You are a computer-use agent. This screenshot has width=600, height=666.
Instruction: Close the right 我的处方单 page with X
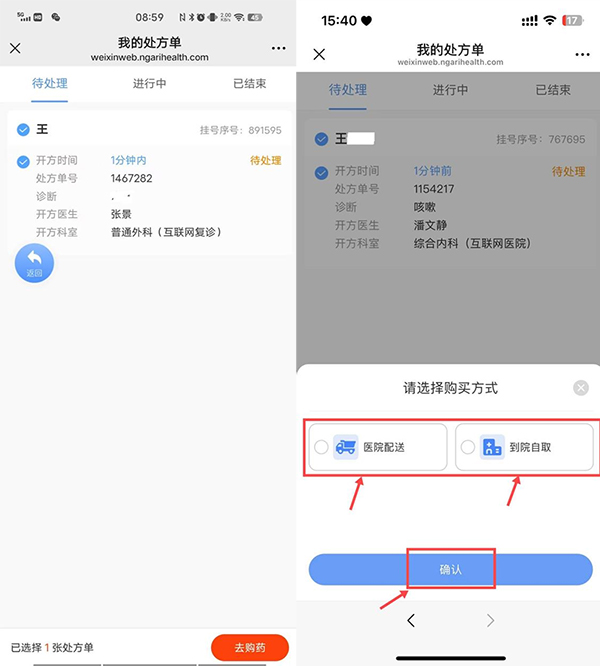tap(319, 54)
